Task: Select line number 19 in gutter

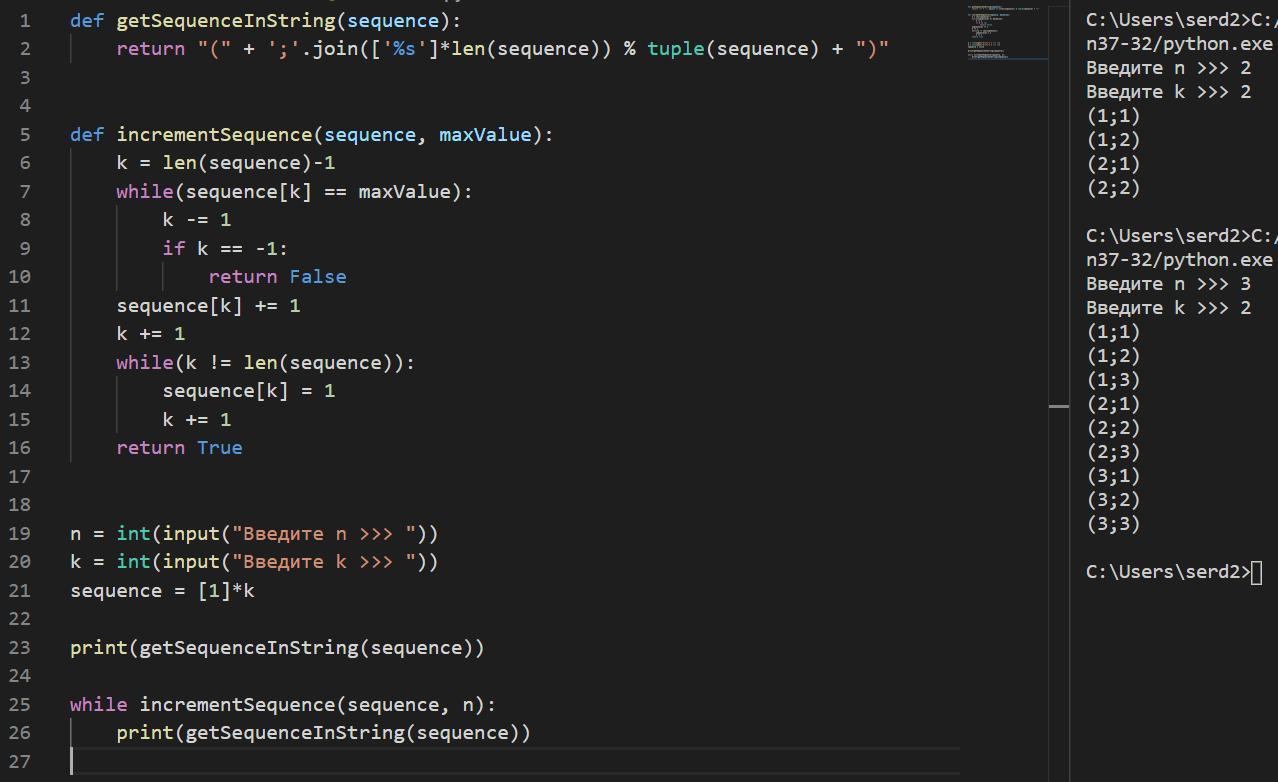Action: point(19,533)
